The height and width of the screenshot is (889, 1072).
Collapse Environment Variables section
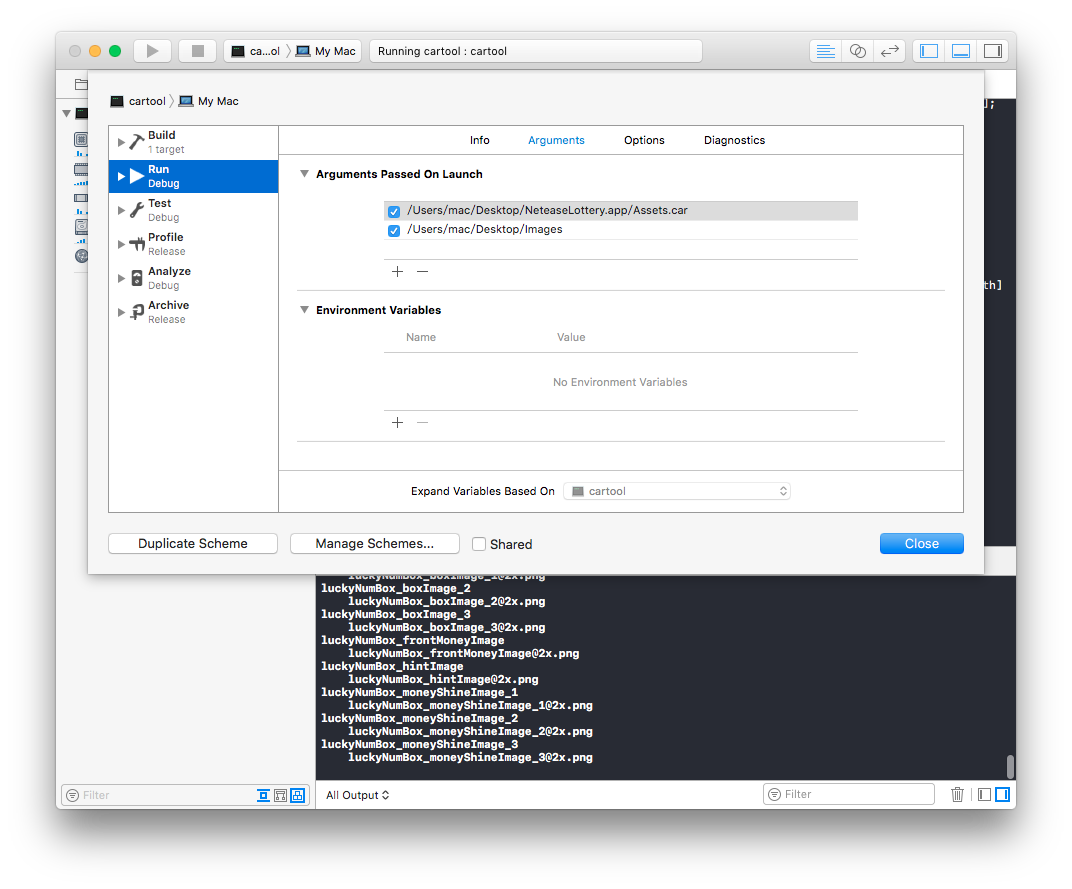click(304, 310)
